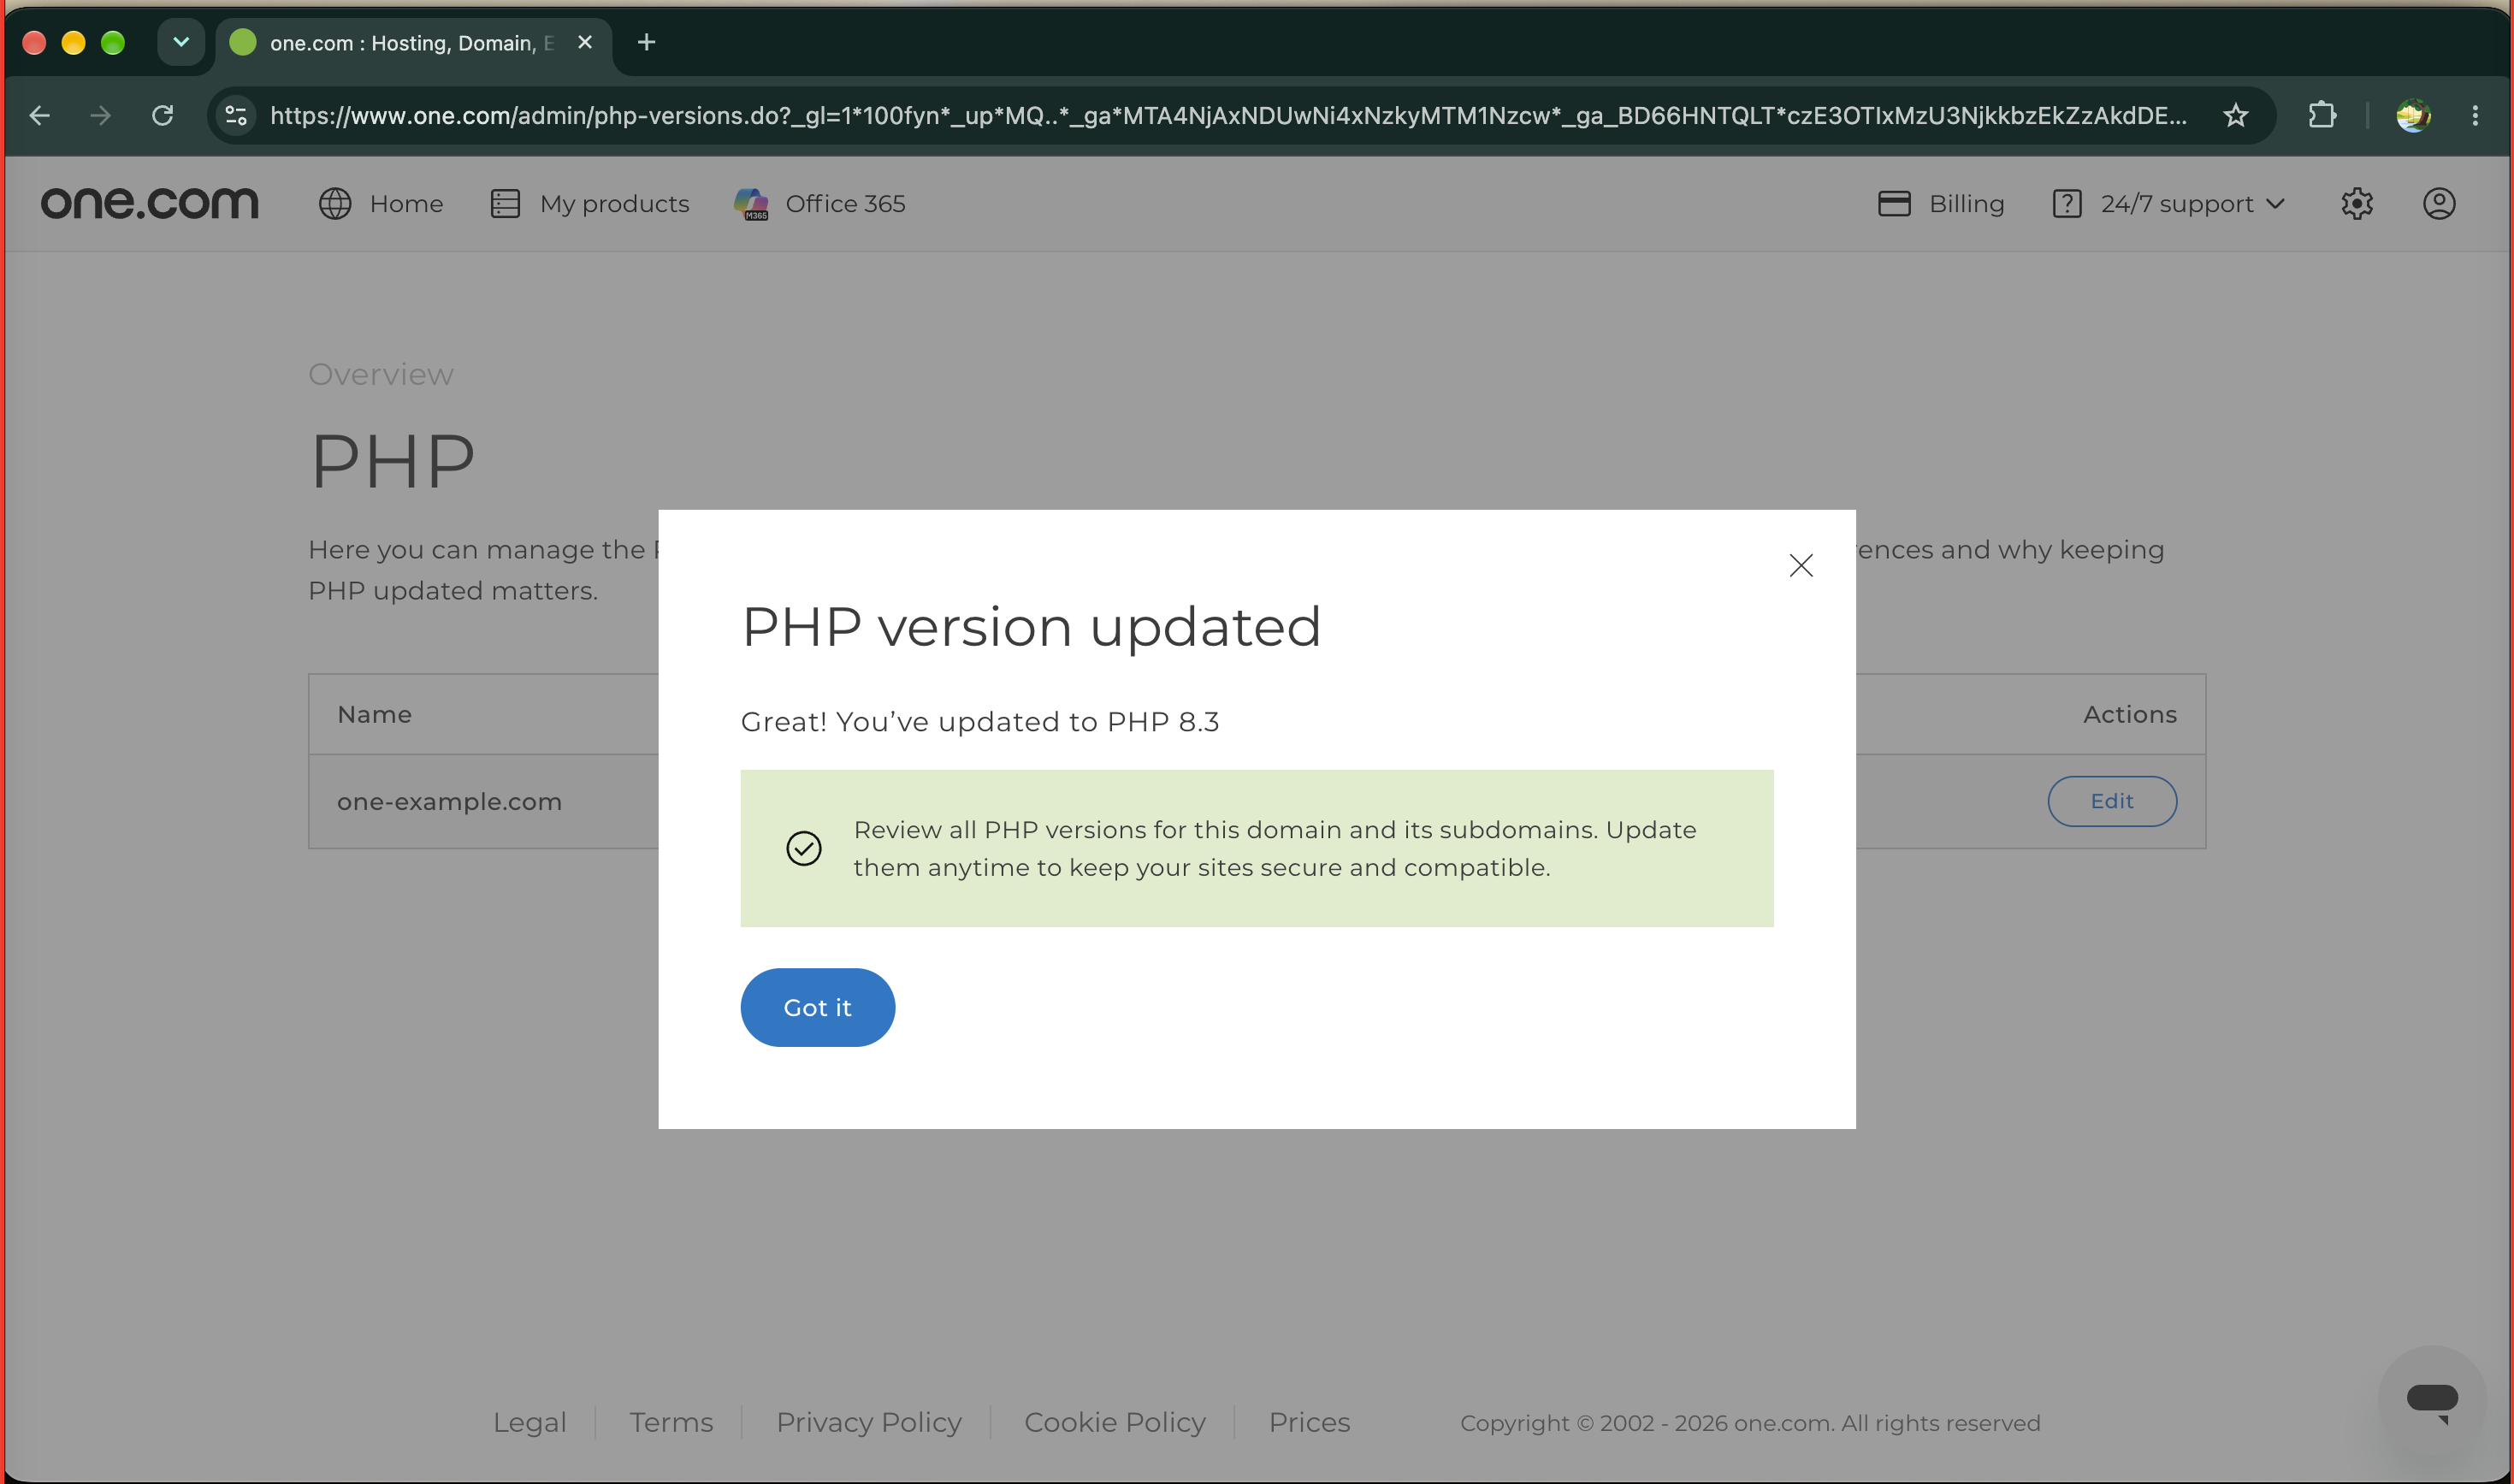Go to My products
This screenshot has width=2514, height=1484.
click(x=590, y=204)
